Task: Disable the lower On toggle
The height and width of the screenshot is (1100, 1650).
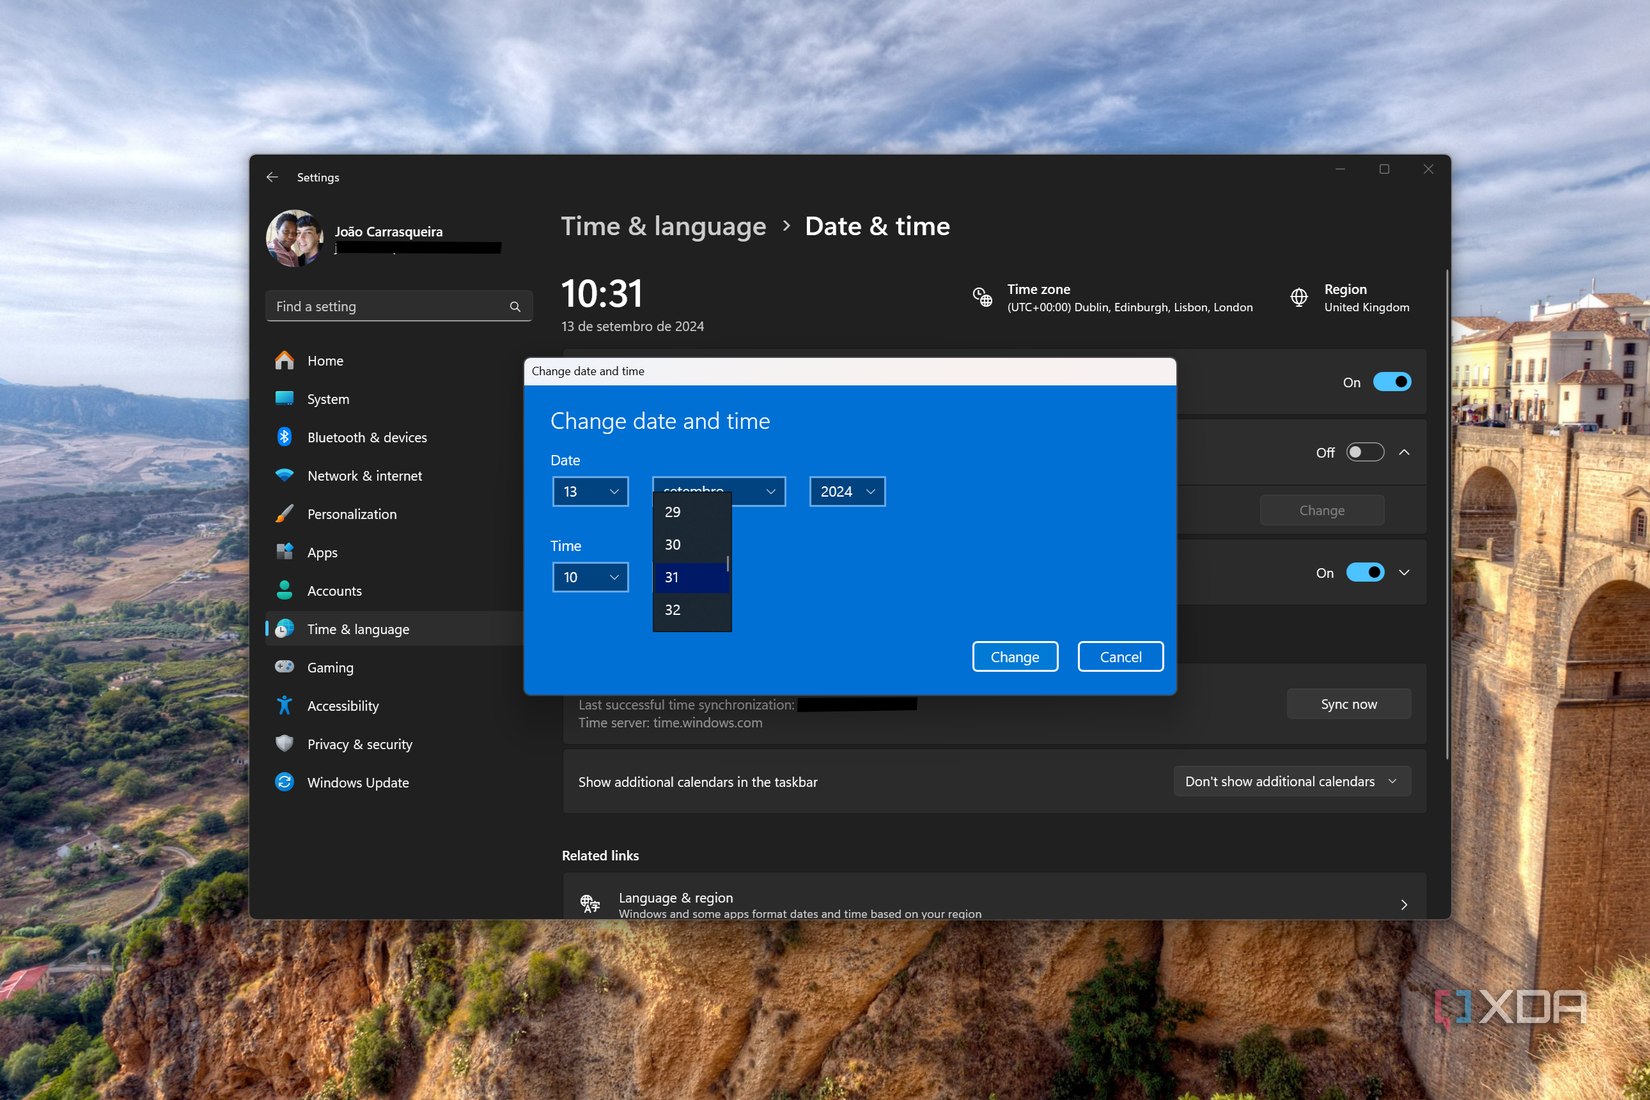Action: pos(1364,572)
